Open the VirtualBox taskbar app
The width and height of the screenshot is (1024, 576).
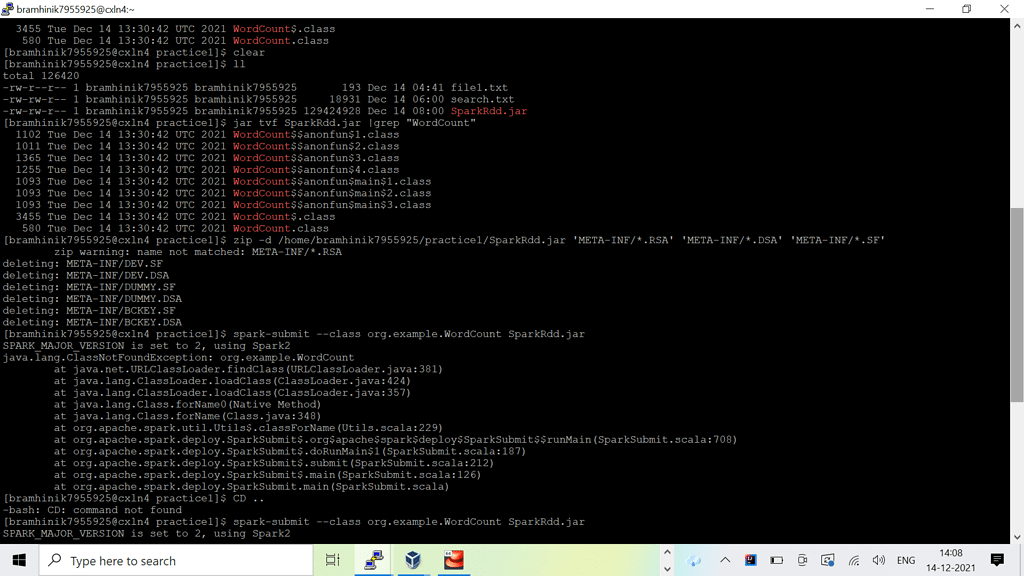(x=413, y=560)
